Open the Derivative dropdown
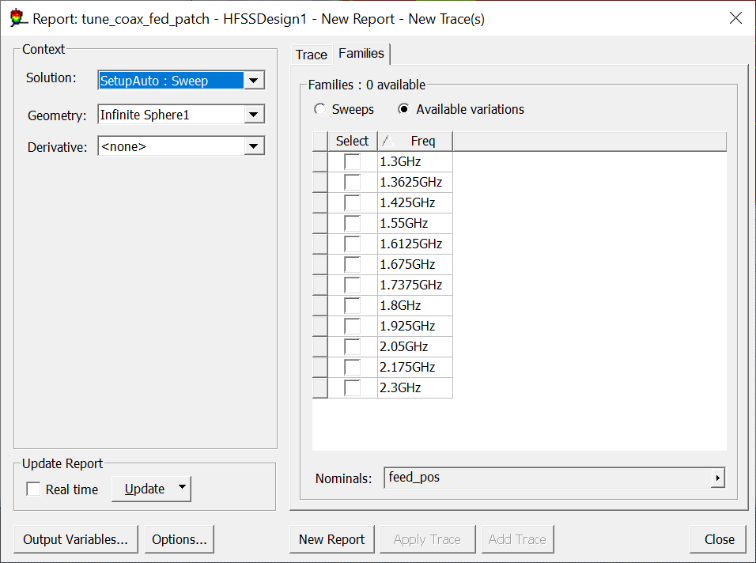Image resolution: width=756 pixels, height=563 pixels. pyautogui.click(x=254, y=147)
